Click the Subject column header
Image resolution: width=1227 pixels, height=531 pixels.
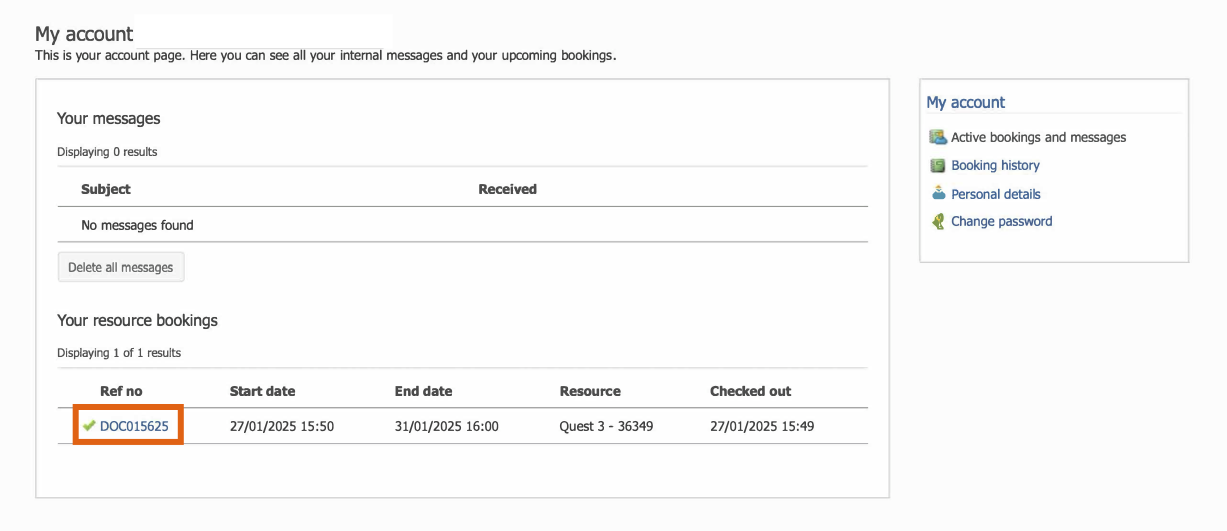106,189
